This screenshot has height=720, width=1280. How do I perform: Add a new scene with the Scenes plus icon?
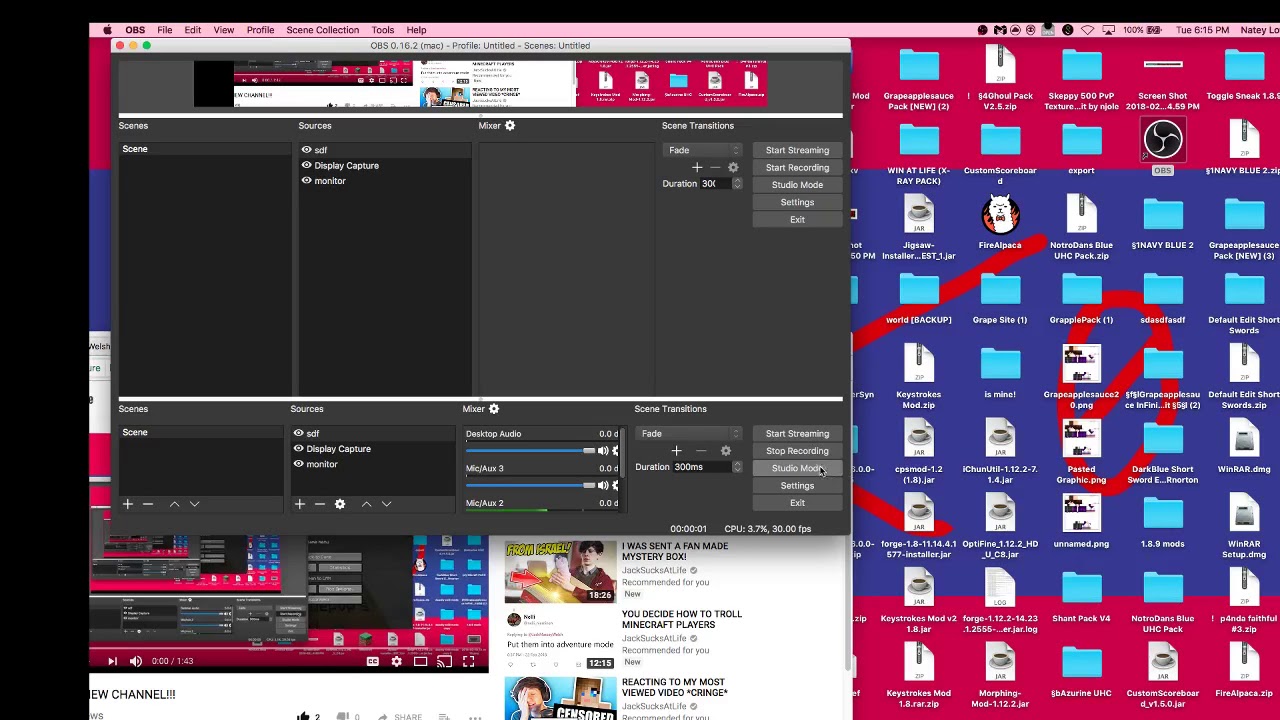click(x=128, y=504)
